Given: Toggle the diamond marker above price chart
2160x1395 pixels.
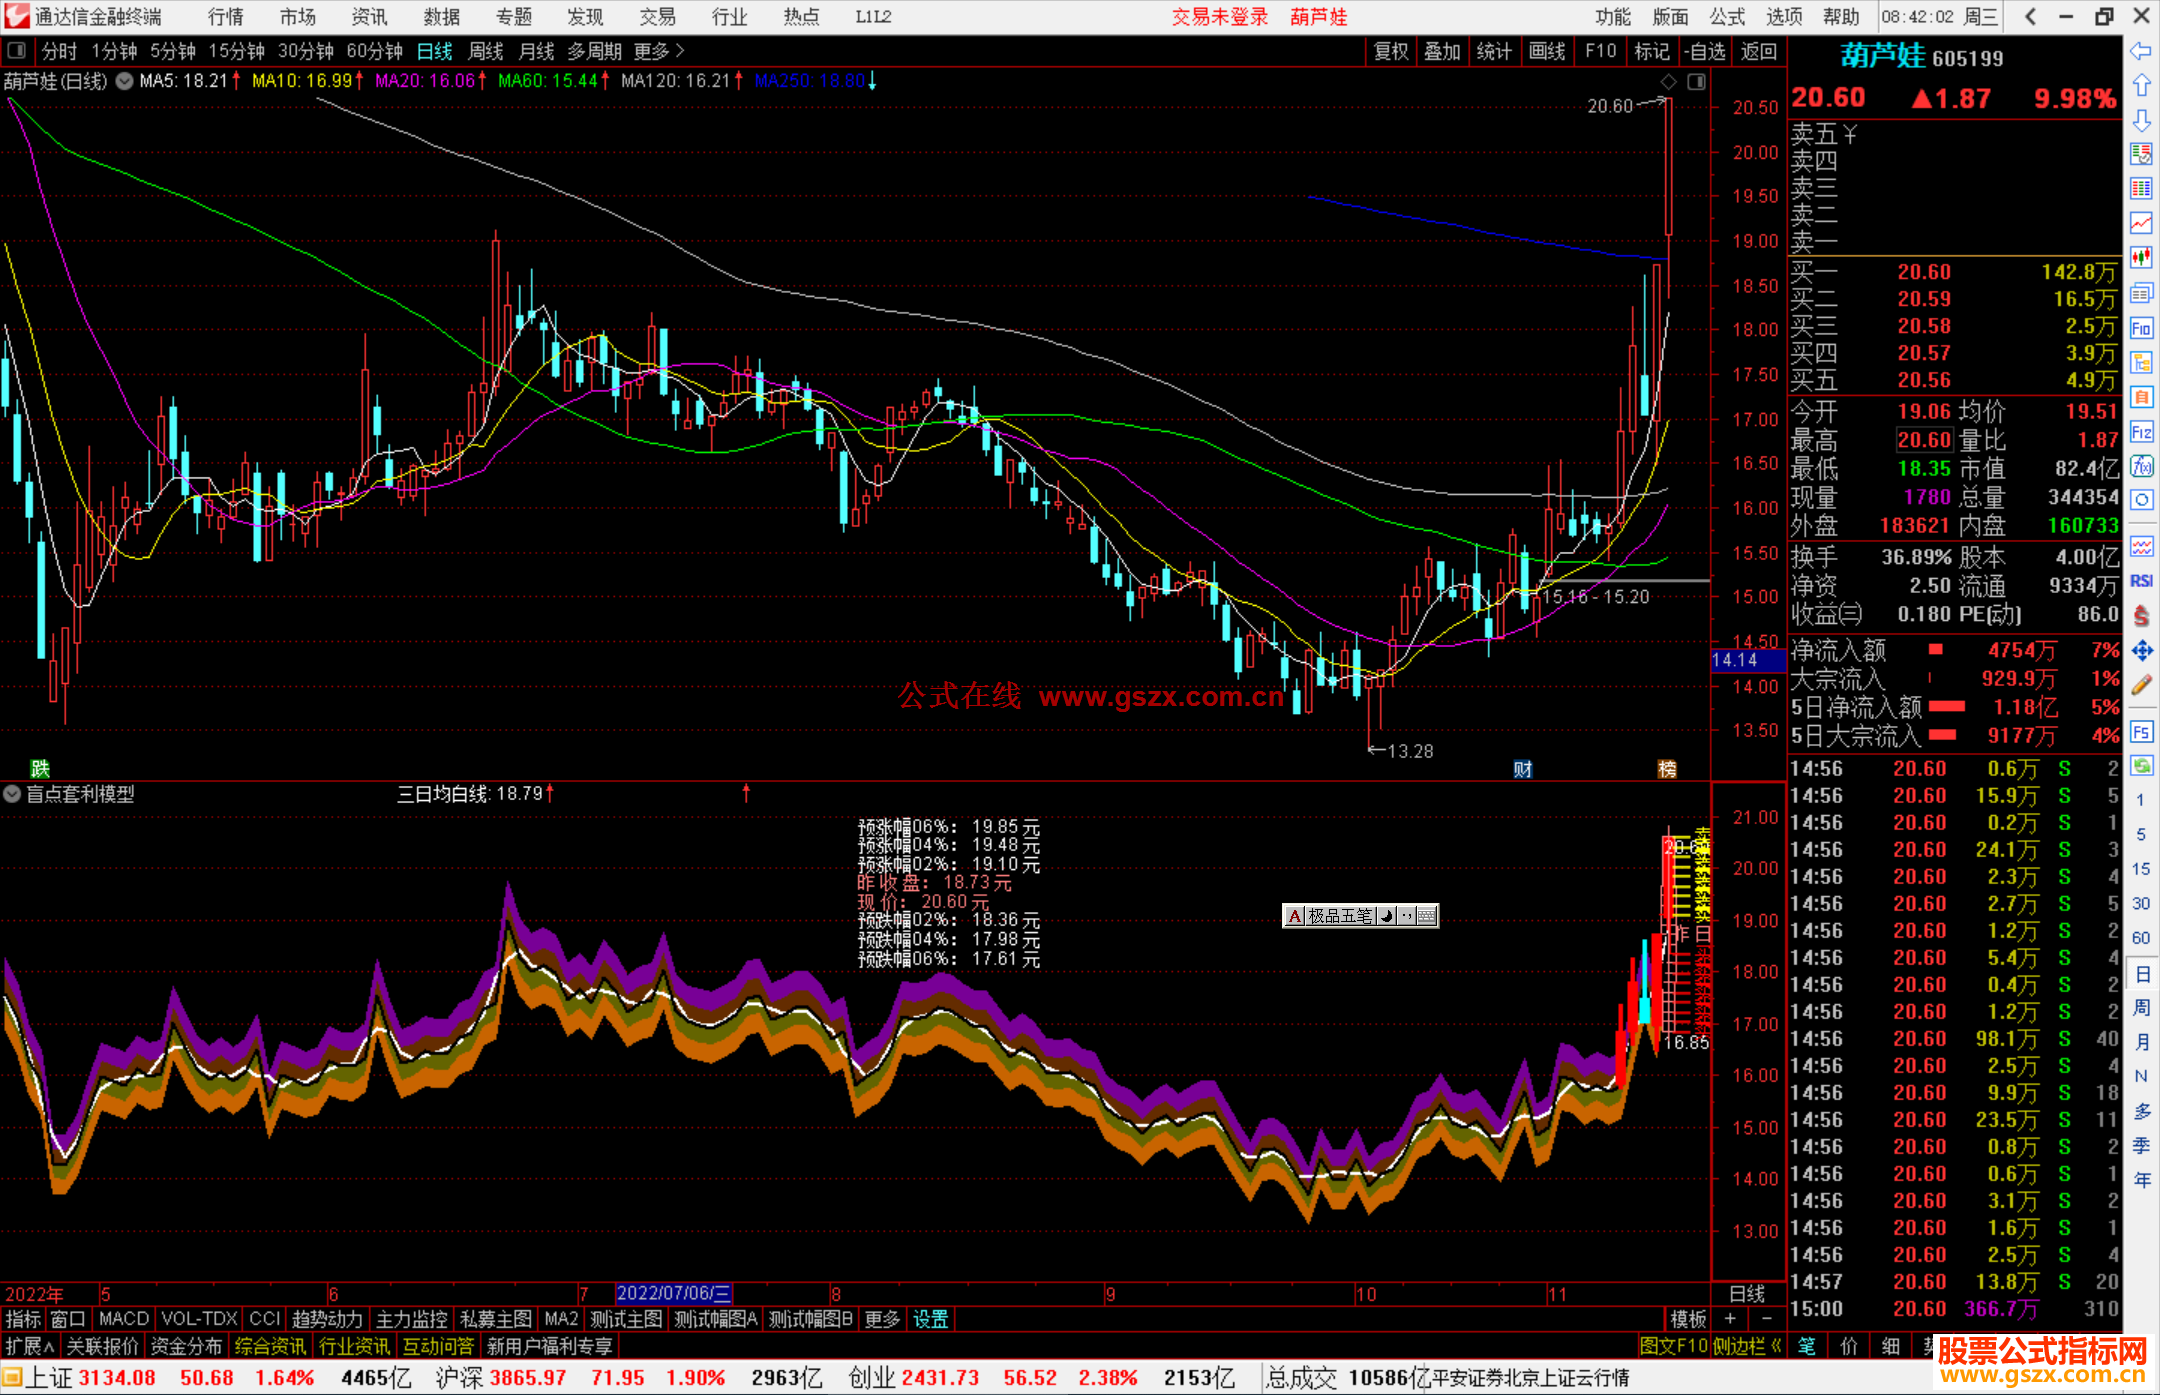Looking at the screenshot, I should click(1668, 82).
